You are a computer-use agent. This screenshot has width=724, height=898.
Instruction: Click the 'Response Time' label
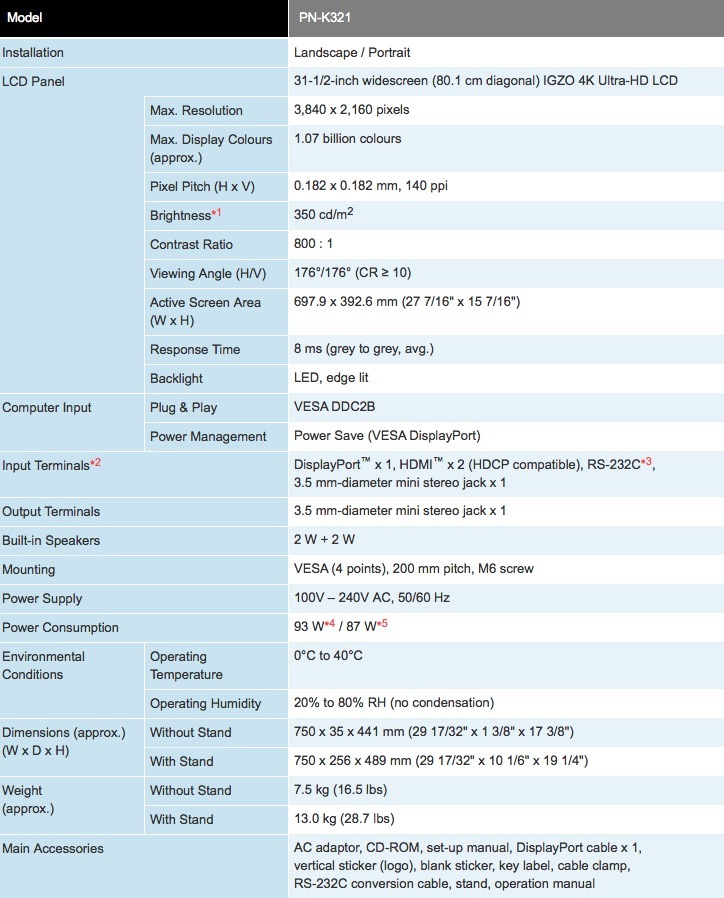pos(195,349)
